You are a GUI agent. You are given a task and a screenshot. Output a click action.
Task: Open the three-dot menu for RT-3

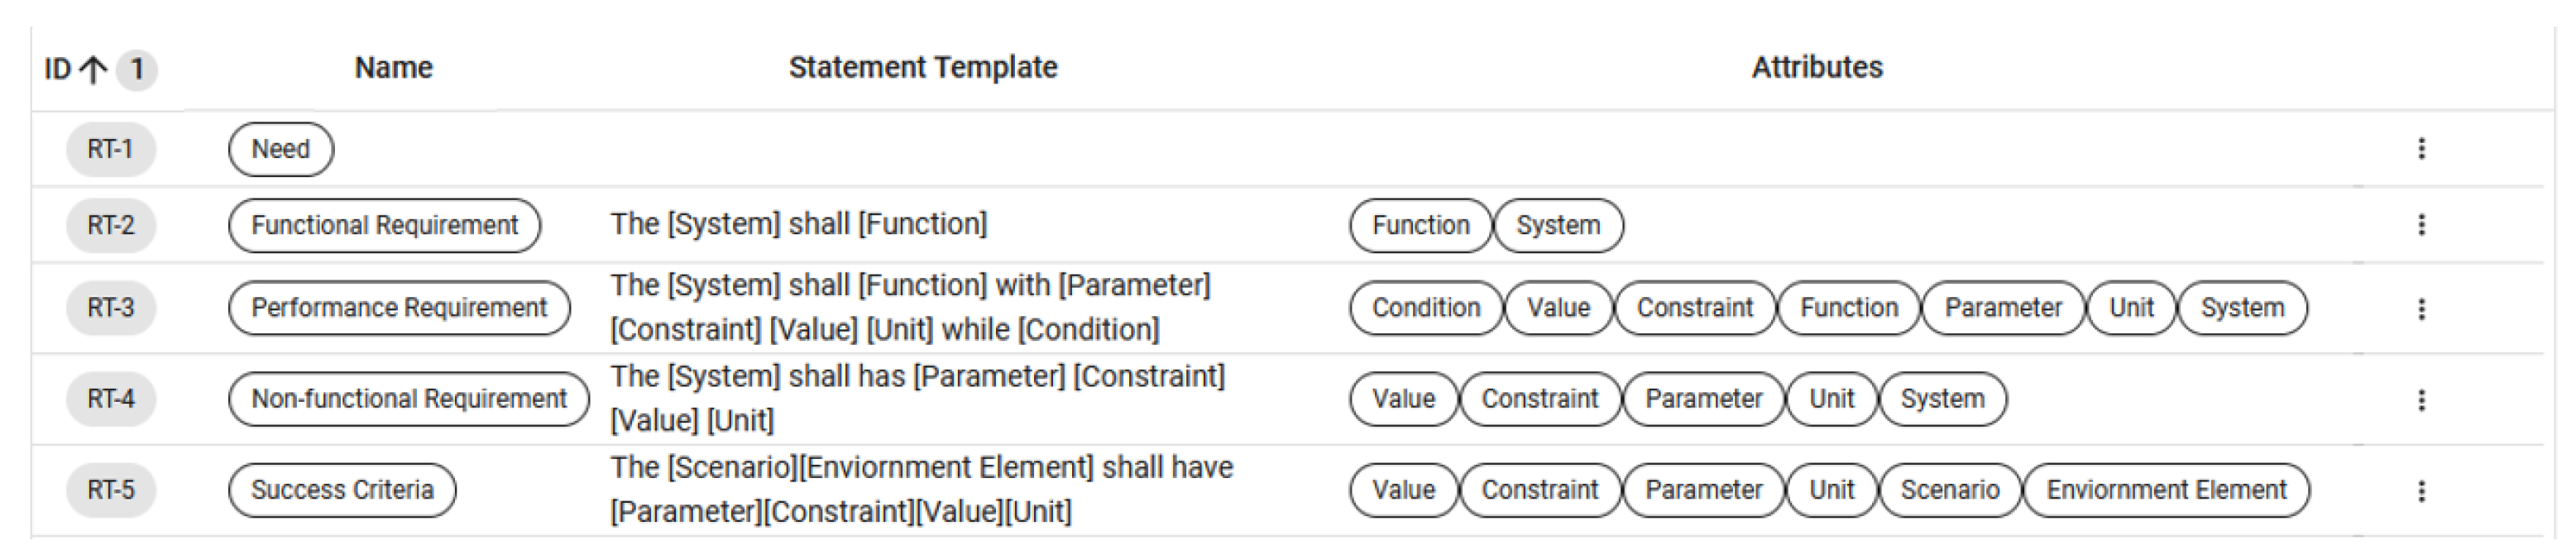pyautogui.click(x=2421, y=309)
